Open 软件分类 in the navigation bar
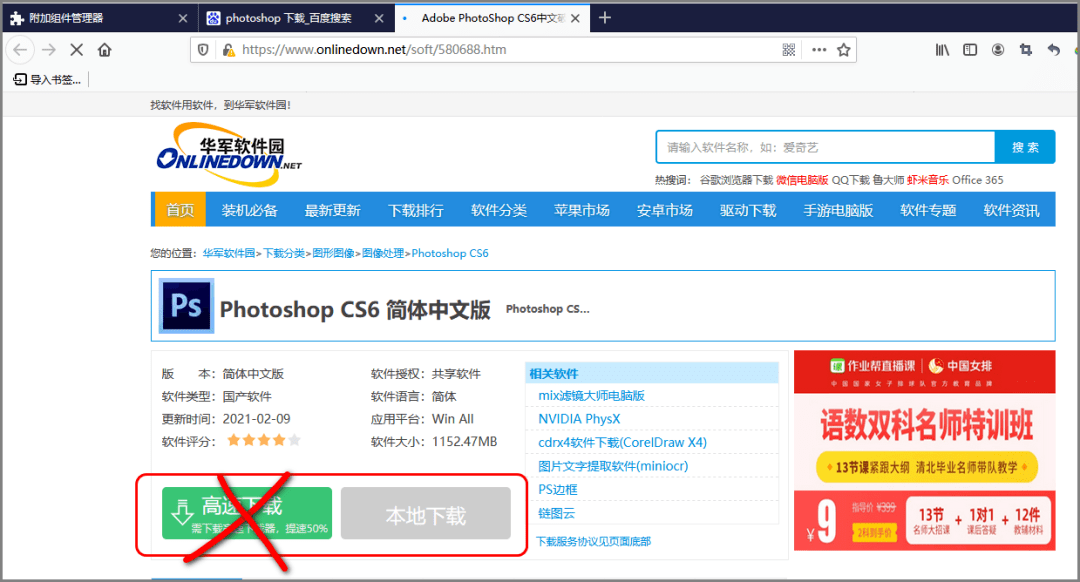The height and width of the screenshot is (582, 1080). (x=499, y=210)
